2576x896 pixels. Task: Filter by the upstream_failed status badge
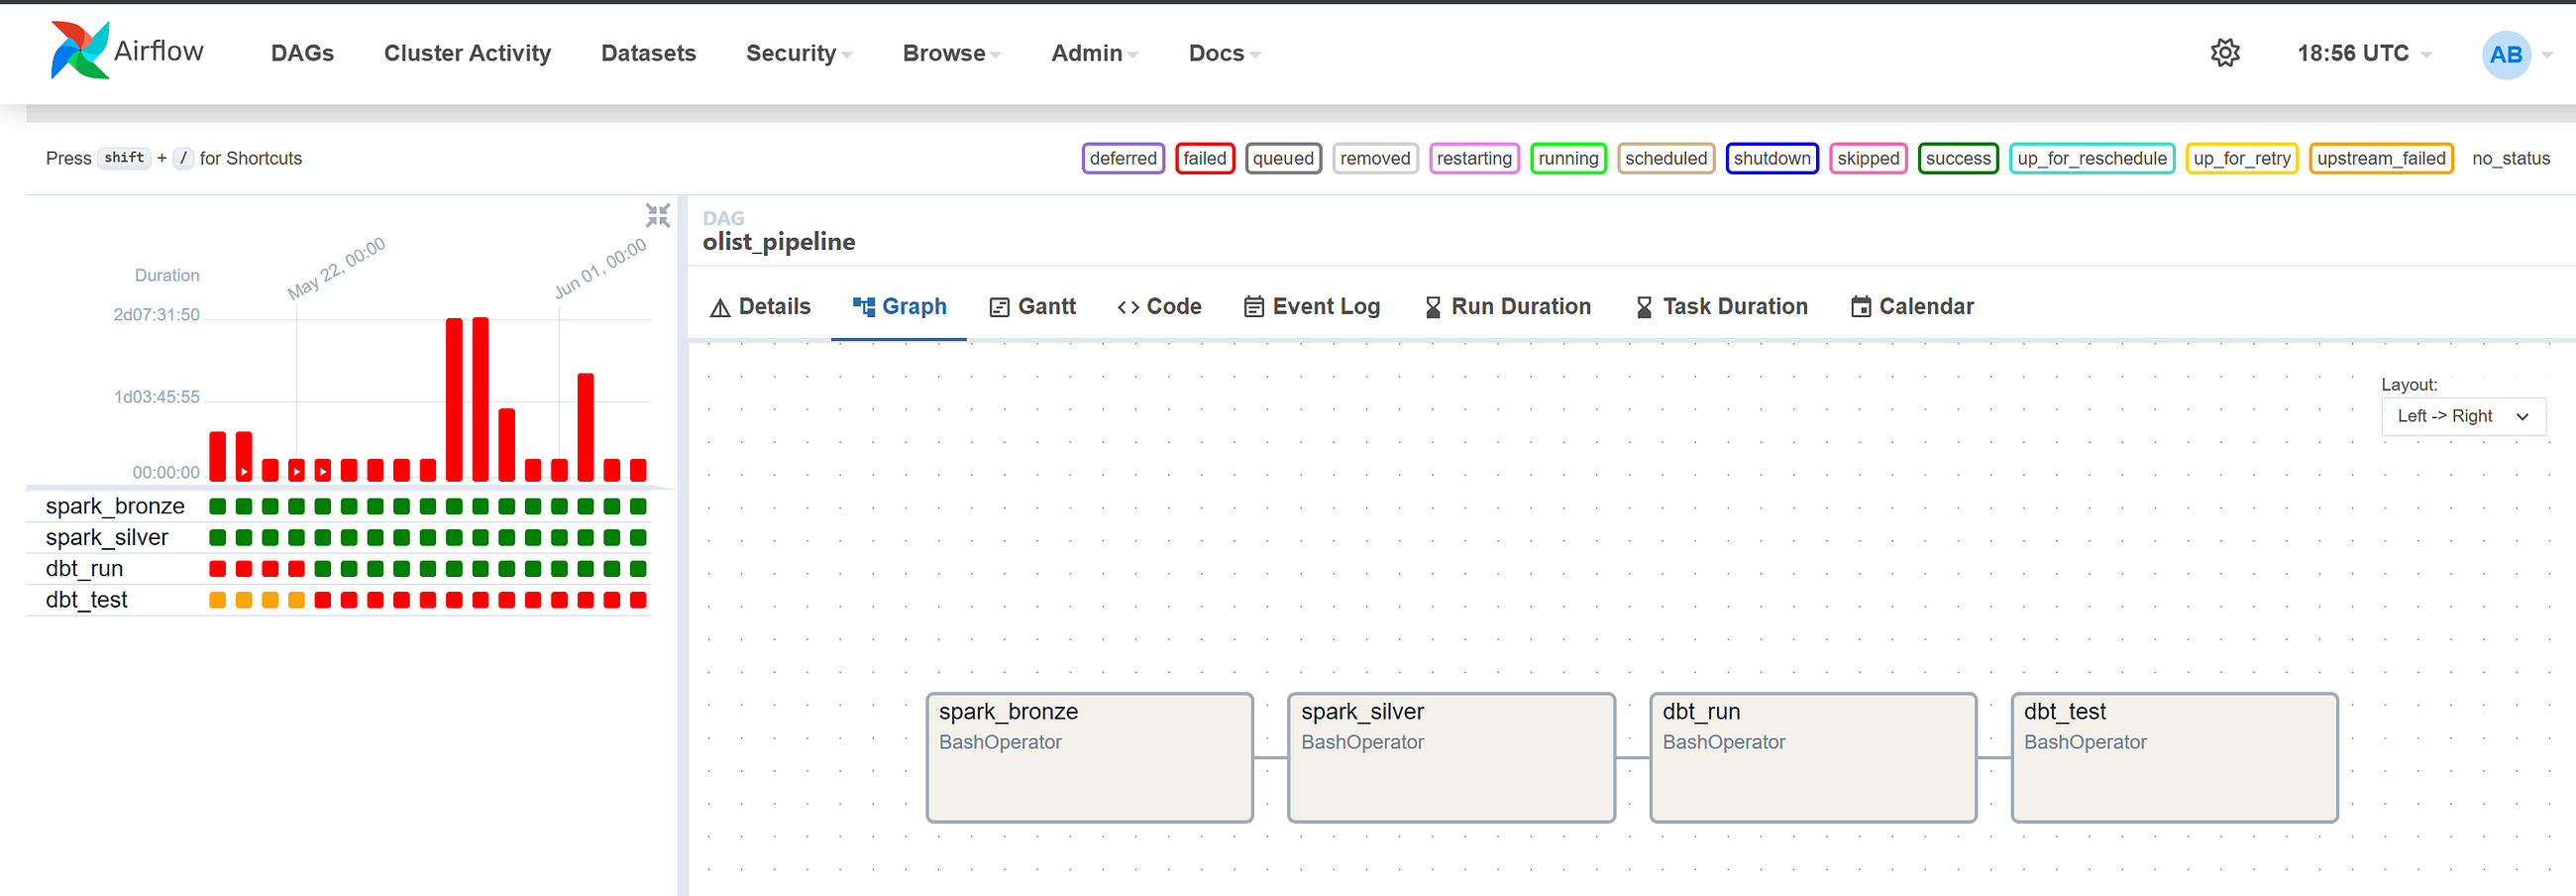click(2381, 158)
